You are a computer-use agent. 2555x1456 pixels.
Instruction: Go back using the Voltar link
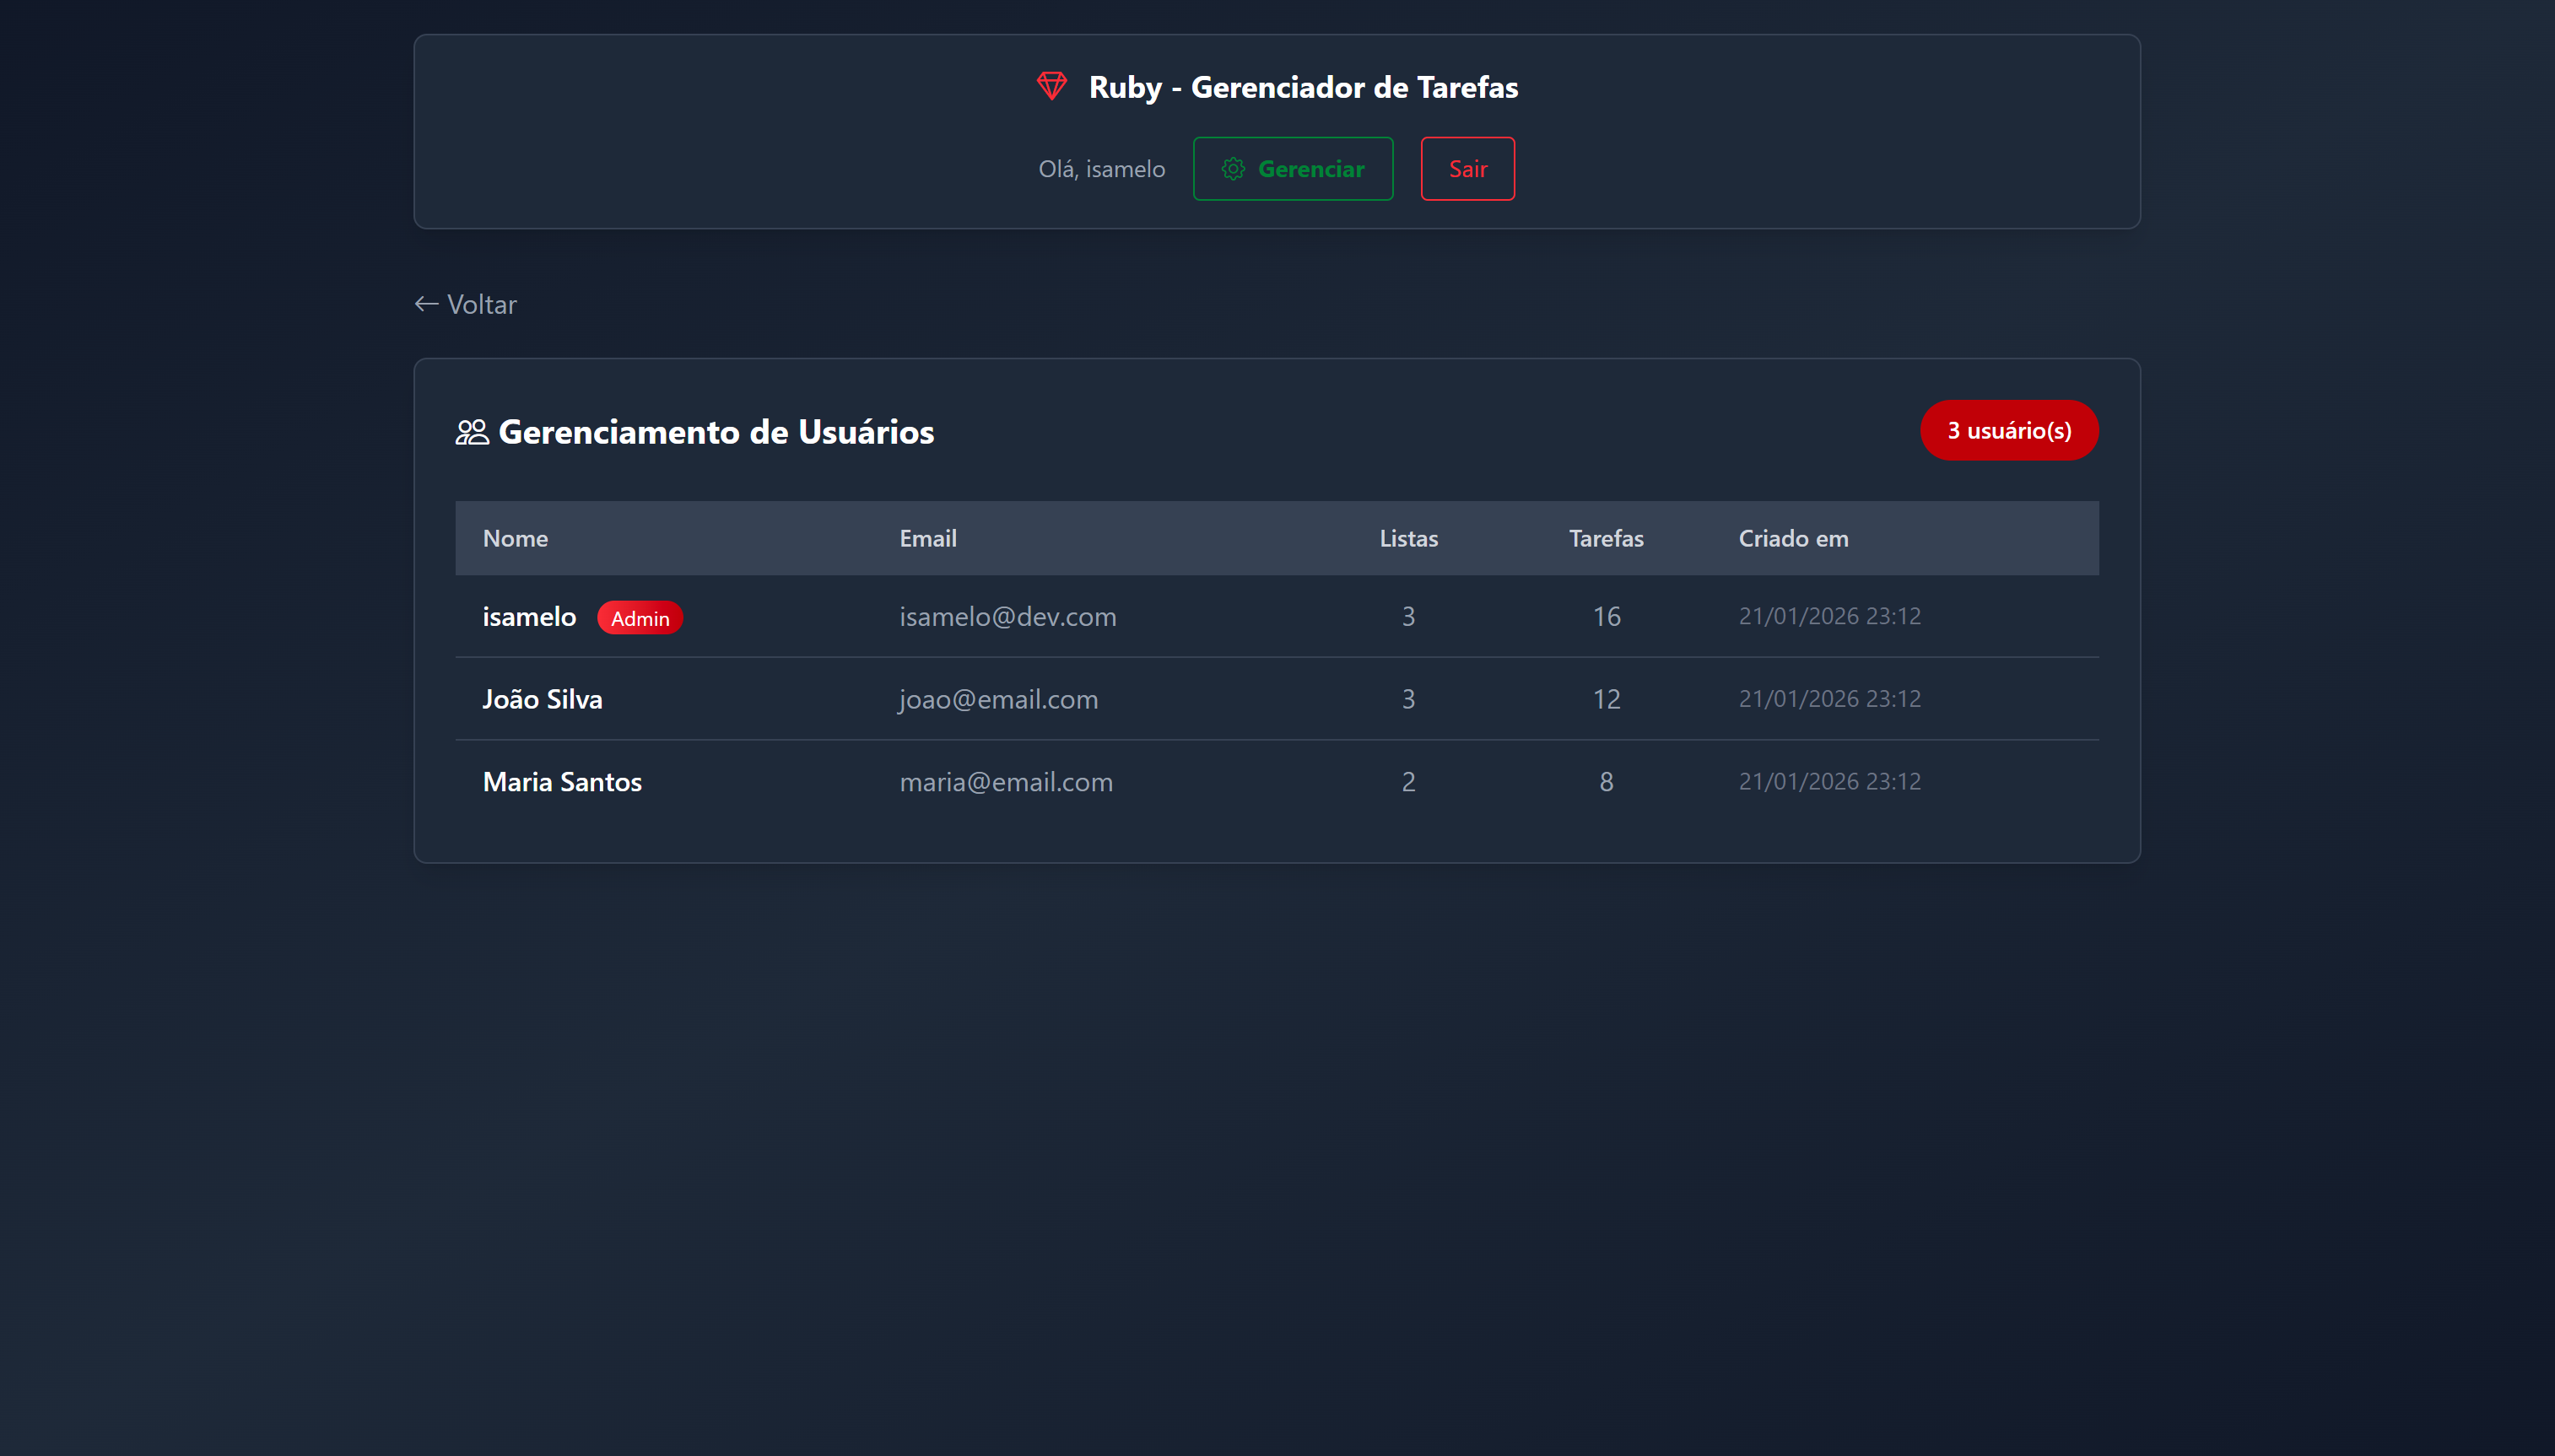point(481,304)
